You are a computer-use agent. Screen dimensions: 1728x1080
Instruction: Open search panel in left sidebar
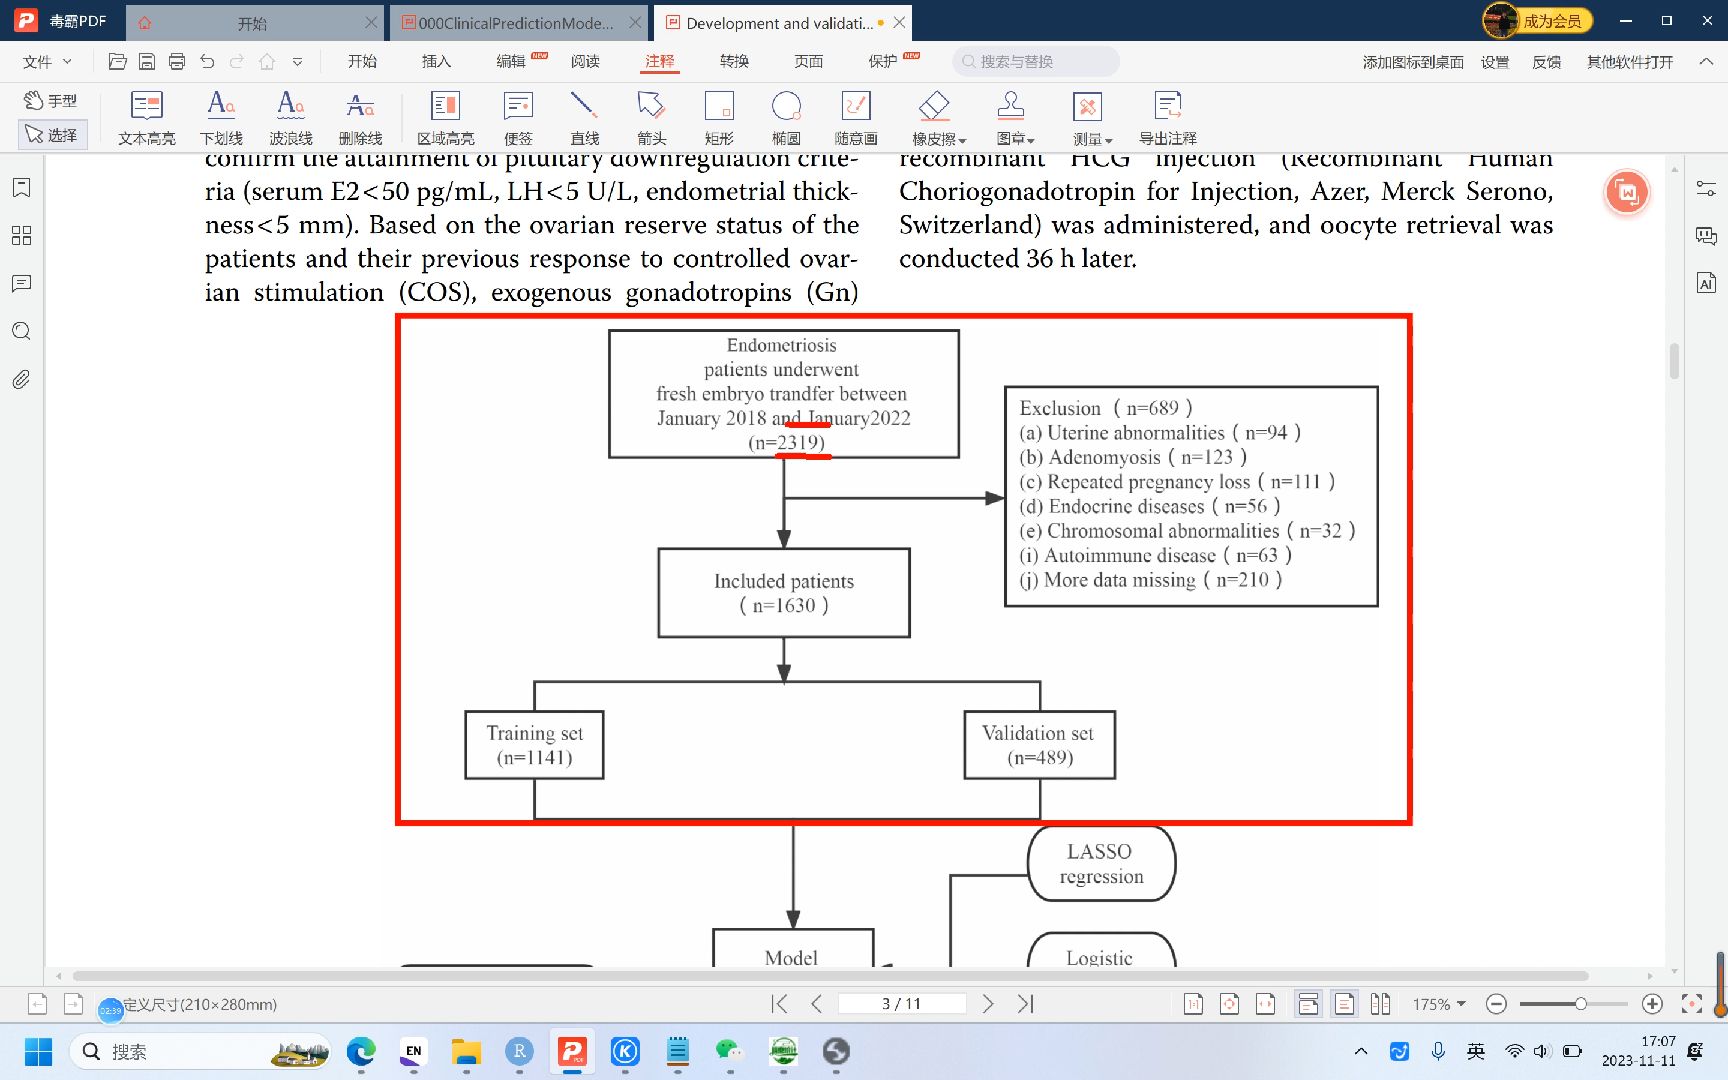coord(21,331)
